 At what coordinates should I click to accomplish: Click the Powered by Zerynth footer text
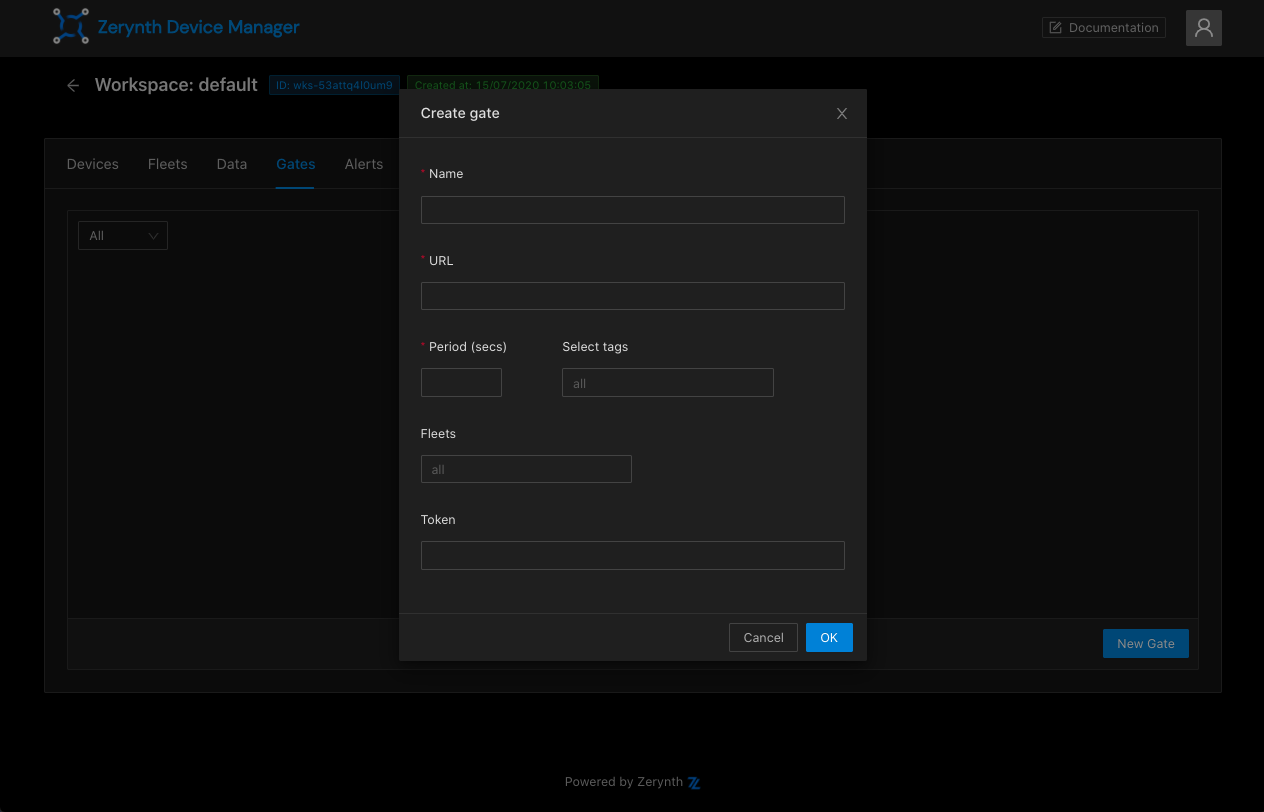click(x=624, y=783)
